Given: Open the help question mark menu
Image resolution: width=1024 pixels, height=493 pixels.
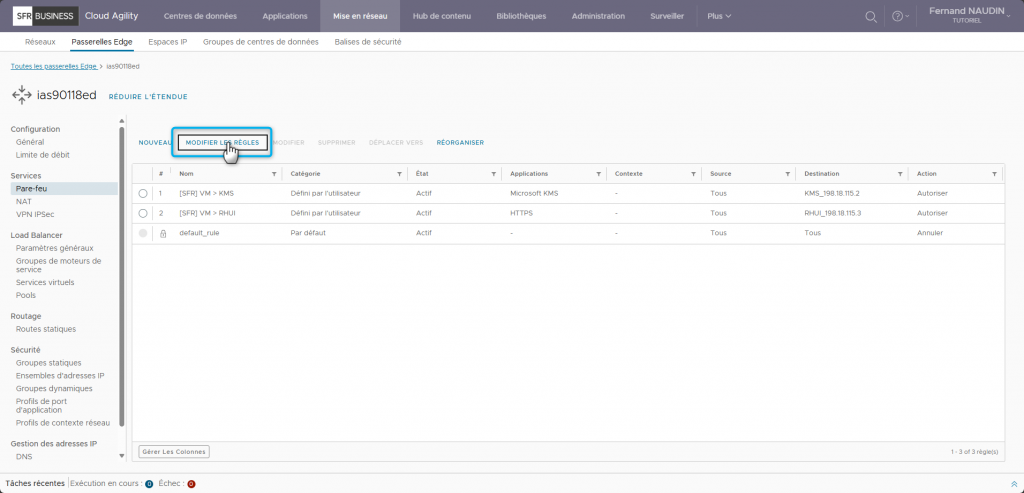Looking at the screenshot, I should click(899, 17).
